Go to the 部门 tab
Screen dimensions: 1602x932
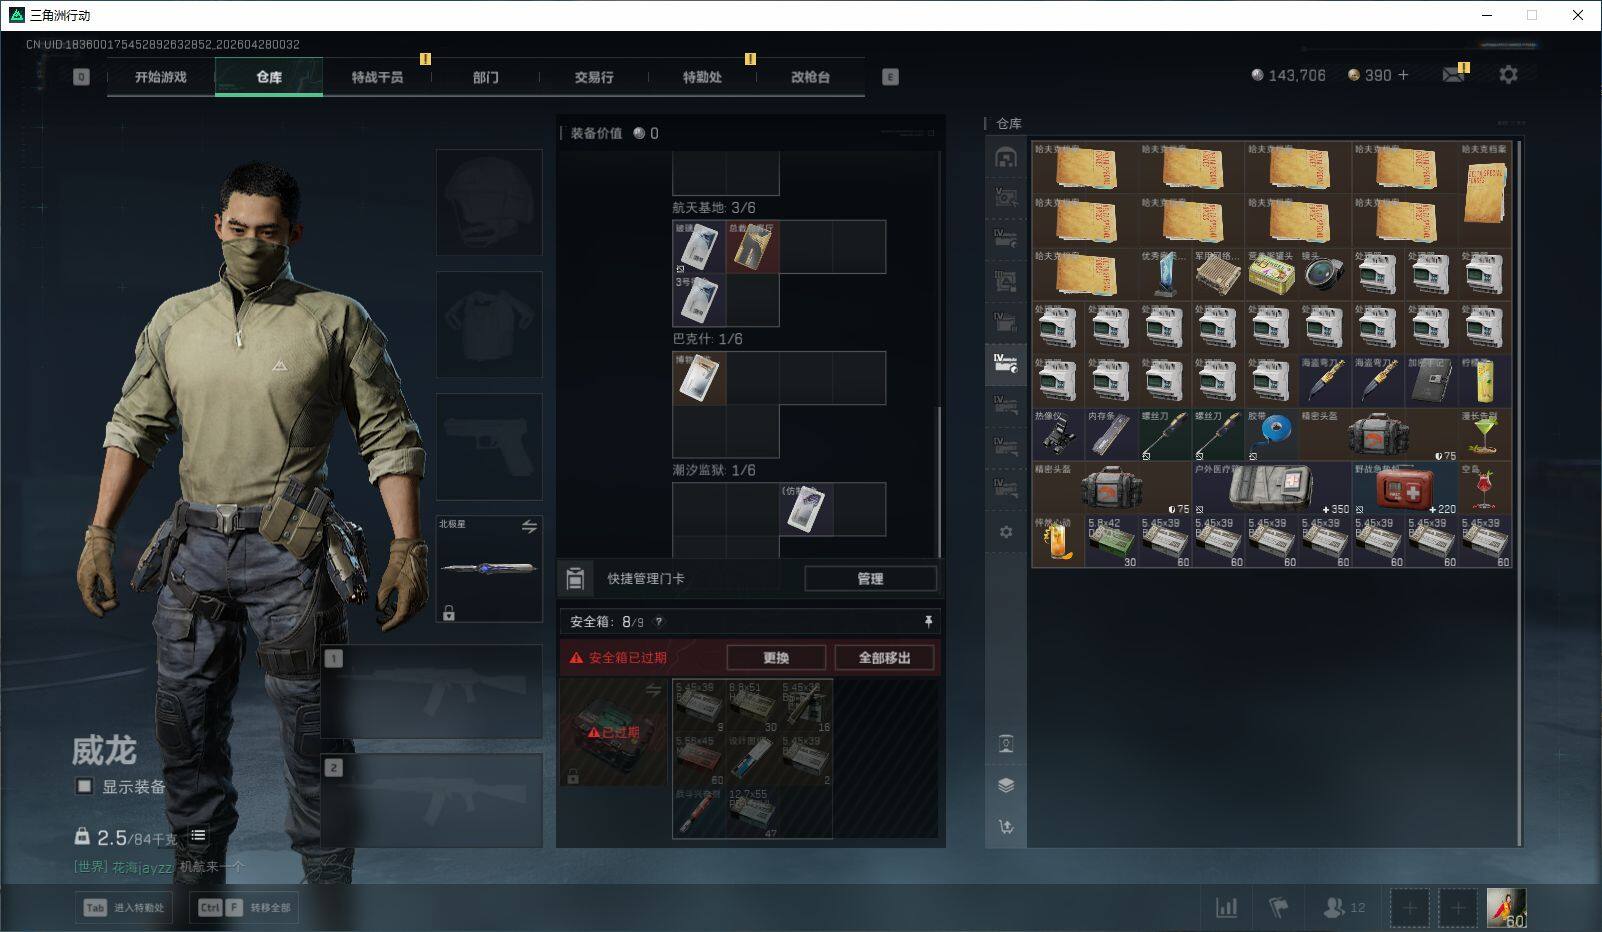(x=486, y=77)
